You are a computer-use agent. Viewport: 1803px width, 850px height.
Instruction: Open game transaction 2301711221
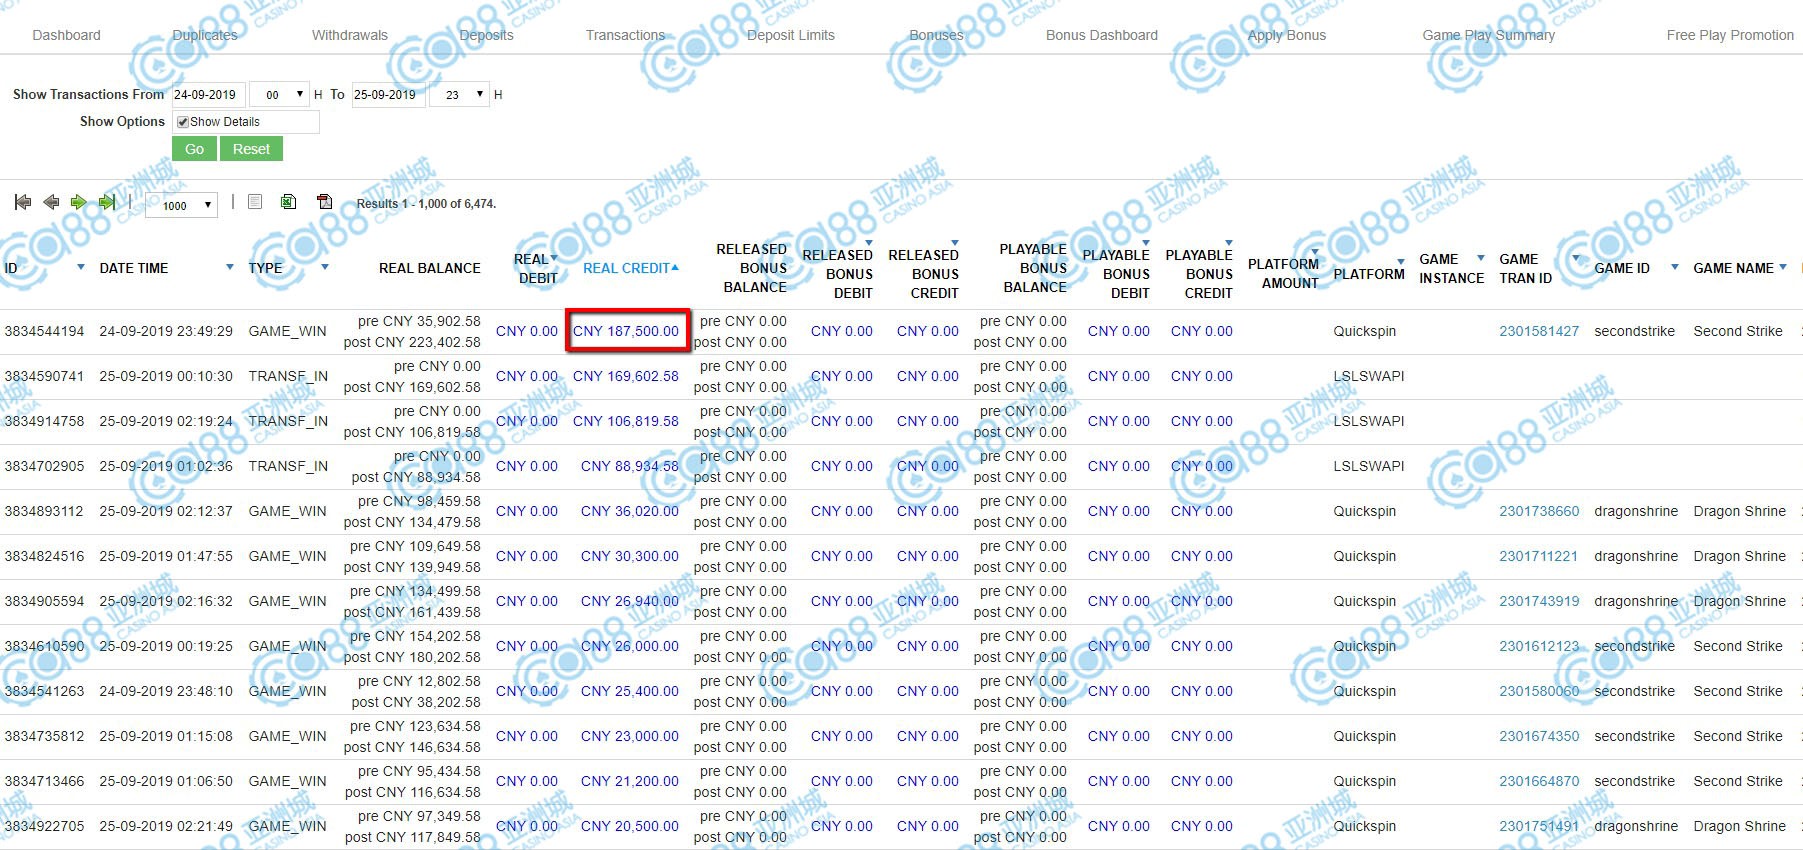[1538, 556]
